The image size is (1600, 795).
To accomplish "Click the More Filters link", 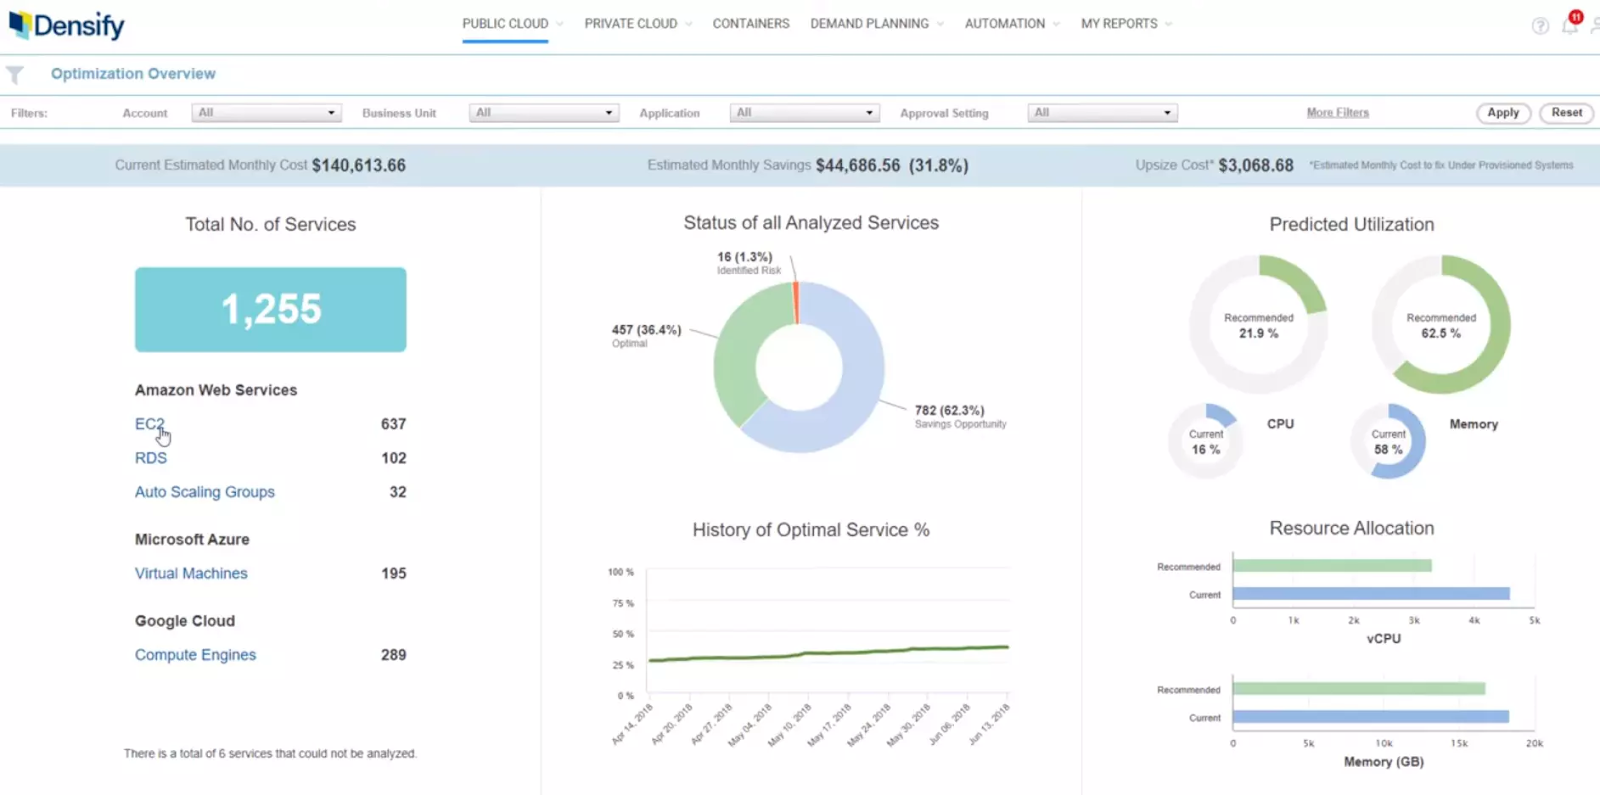I will 1337,113.
